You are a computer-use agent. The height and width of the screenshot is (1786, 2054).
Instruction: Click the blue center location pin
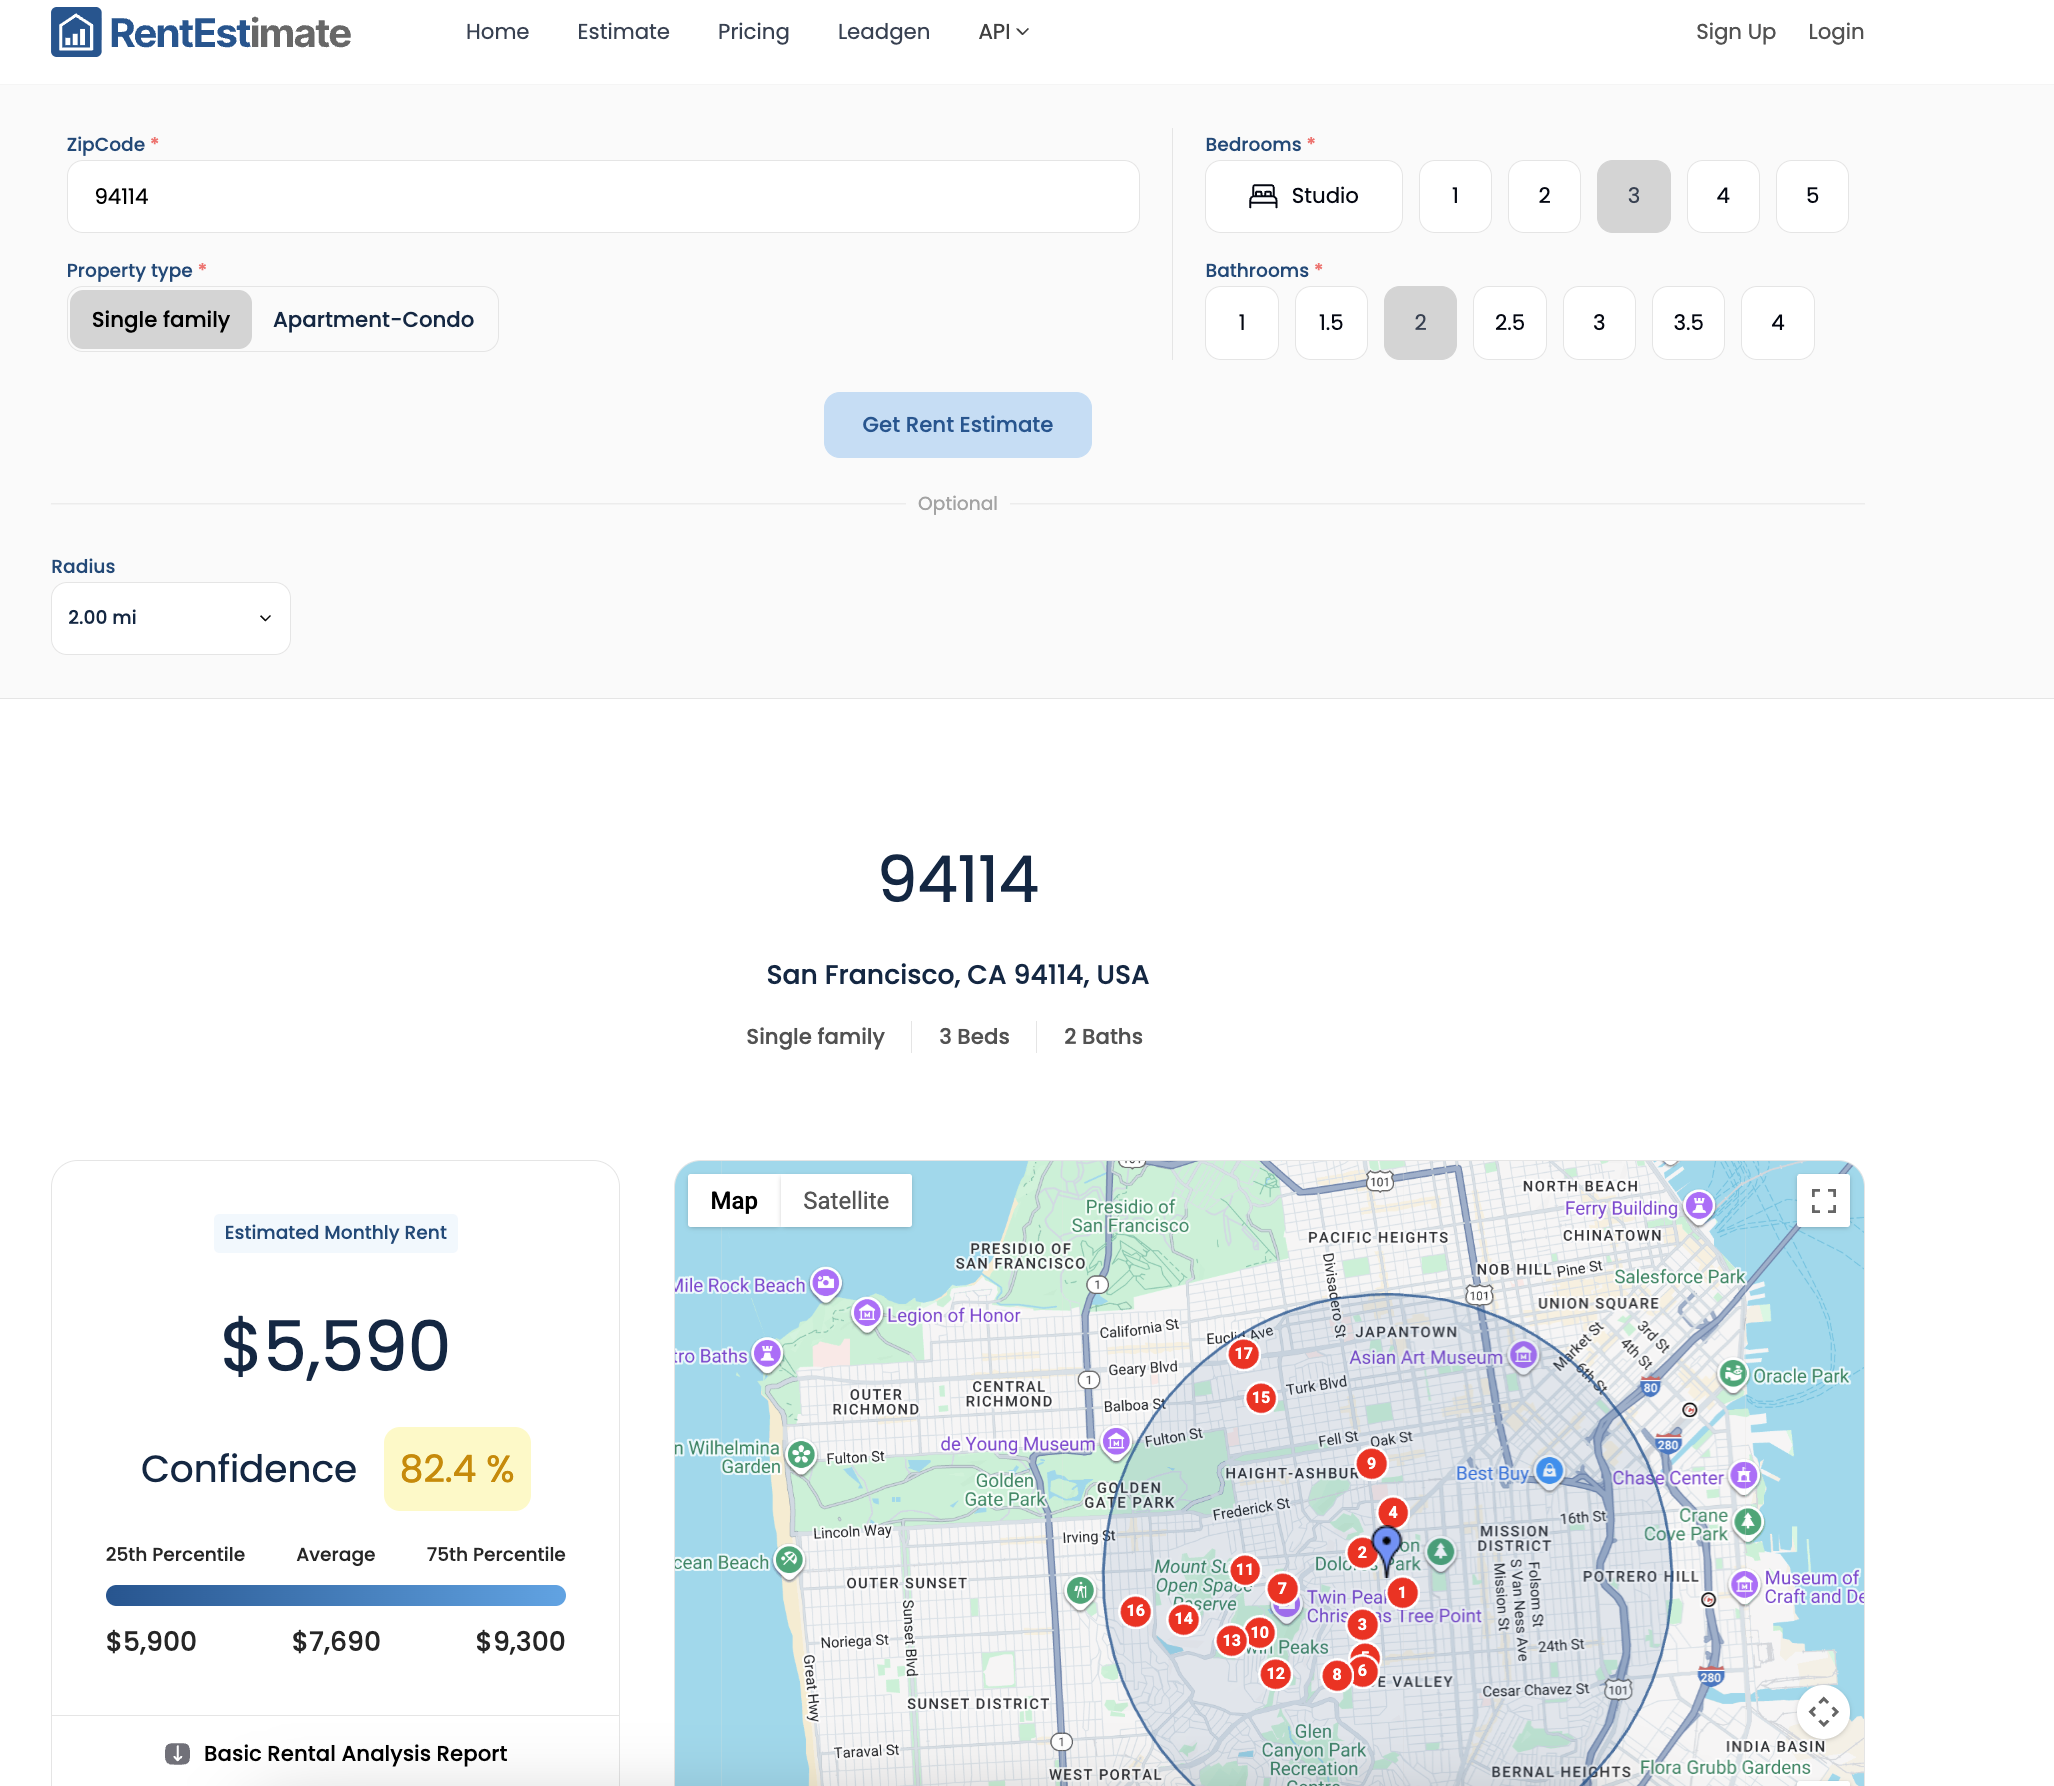pyautogui.click(x=1386, y=1548)
